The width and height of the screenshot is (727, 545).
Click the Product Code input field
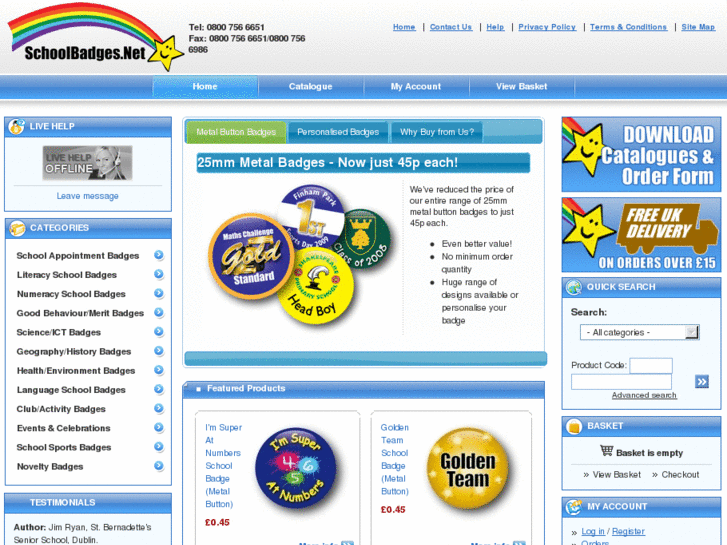pos(651,365)
